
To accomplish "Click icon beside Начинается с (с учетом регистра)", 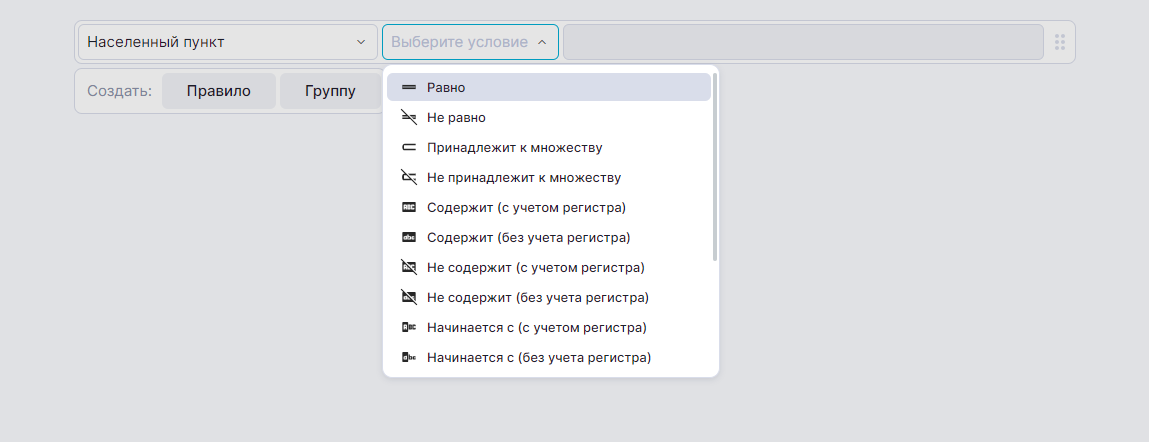I will [x=408, y=328].
